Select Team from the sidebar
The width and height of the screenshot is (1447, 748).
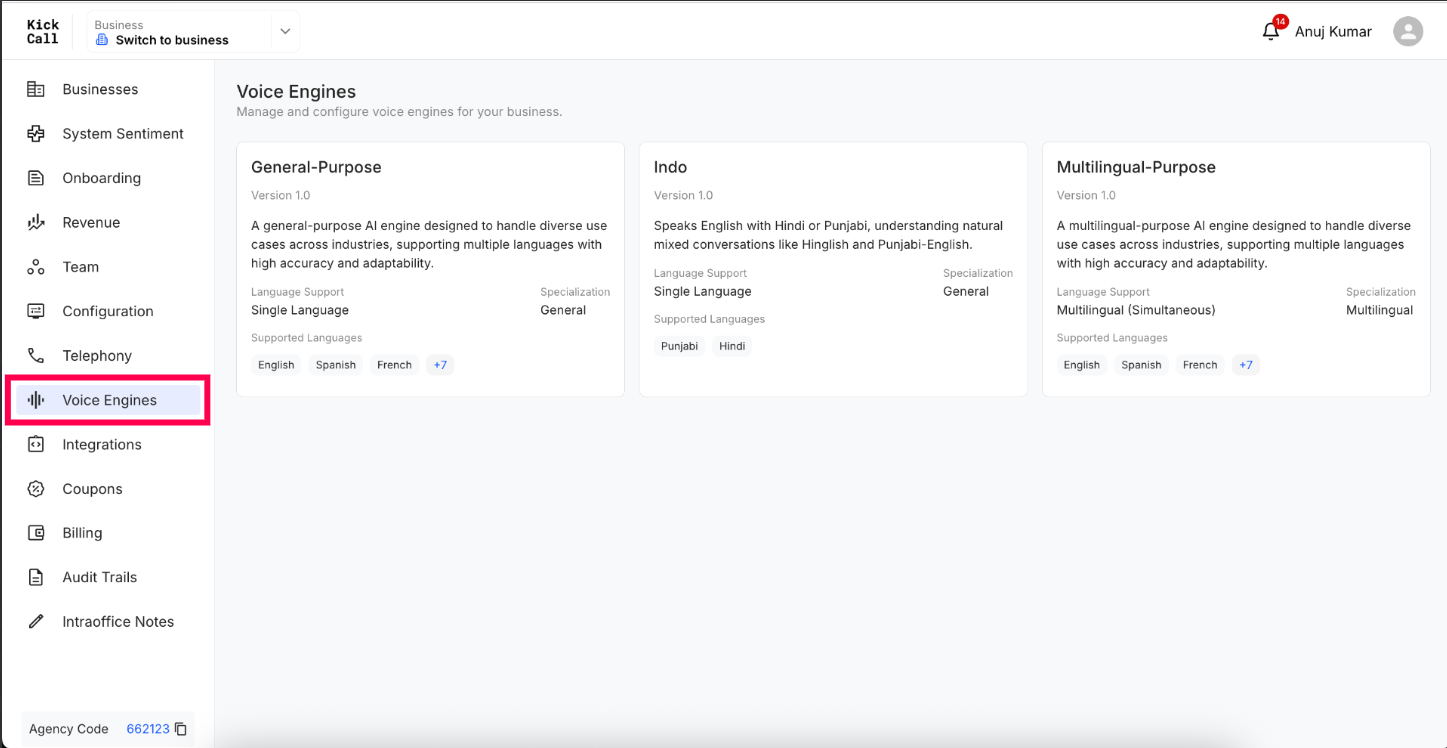tap(108, 267)
